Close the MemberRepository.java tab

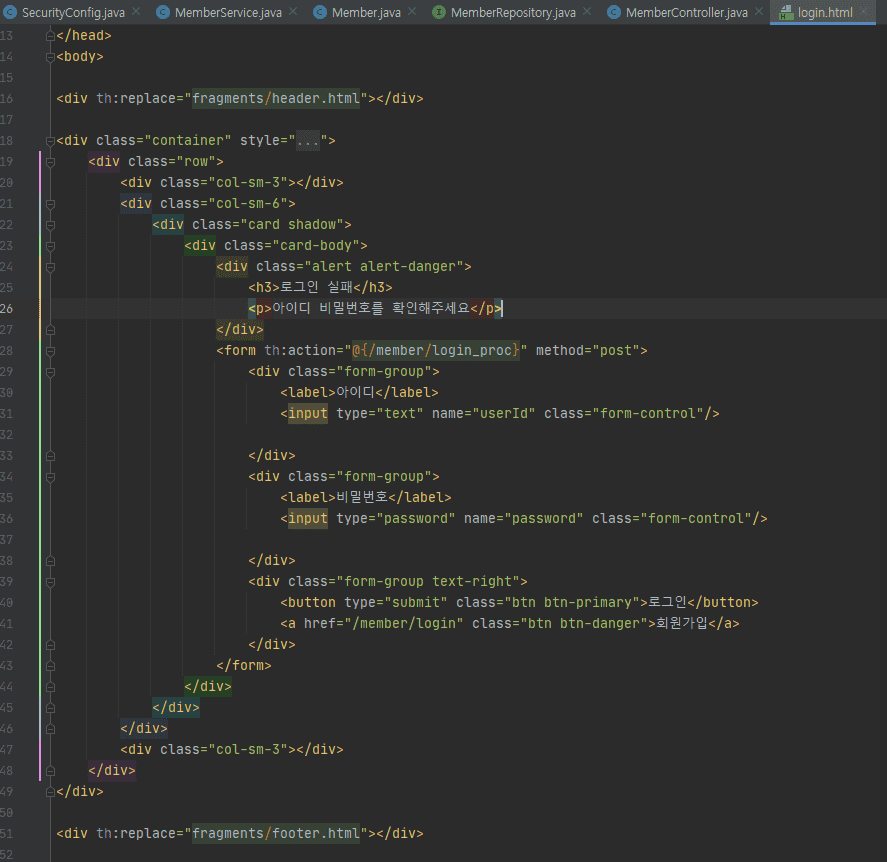(x=587, y=11)
